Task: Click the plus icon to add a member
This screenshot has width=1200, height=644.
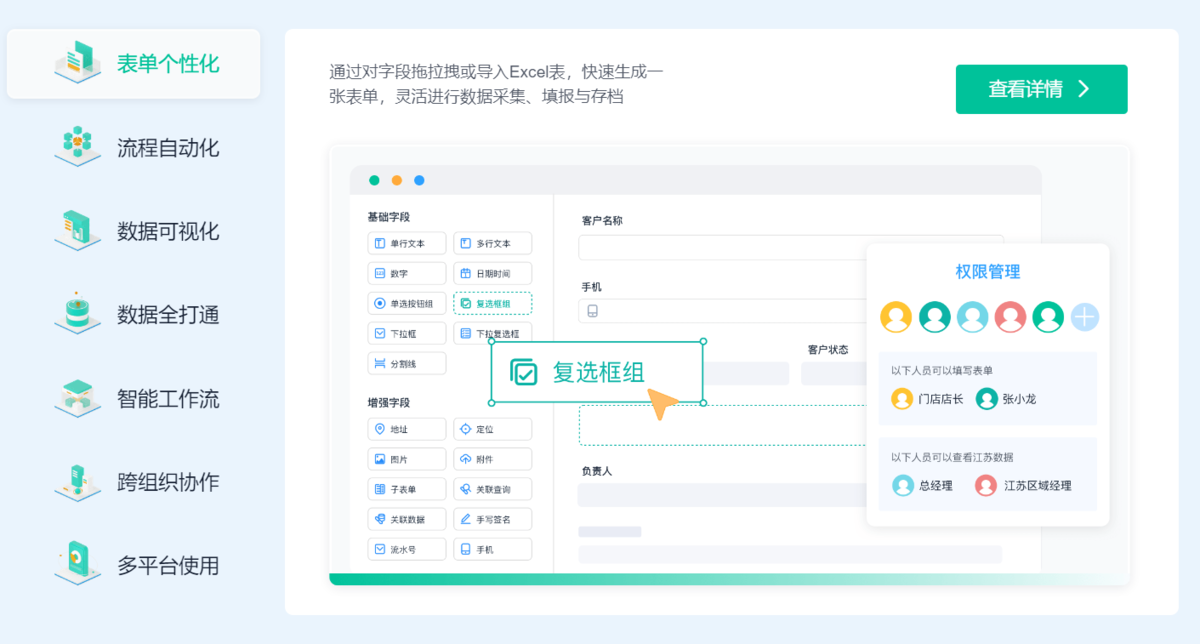Action: click(x=1085, y=318)
